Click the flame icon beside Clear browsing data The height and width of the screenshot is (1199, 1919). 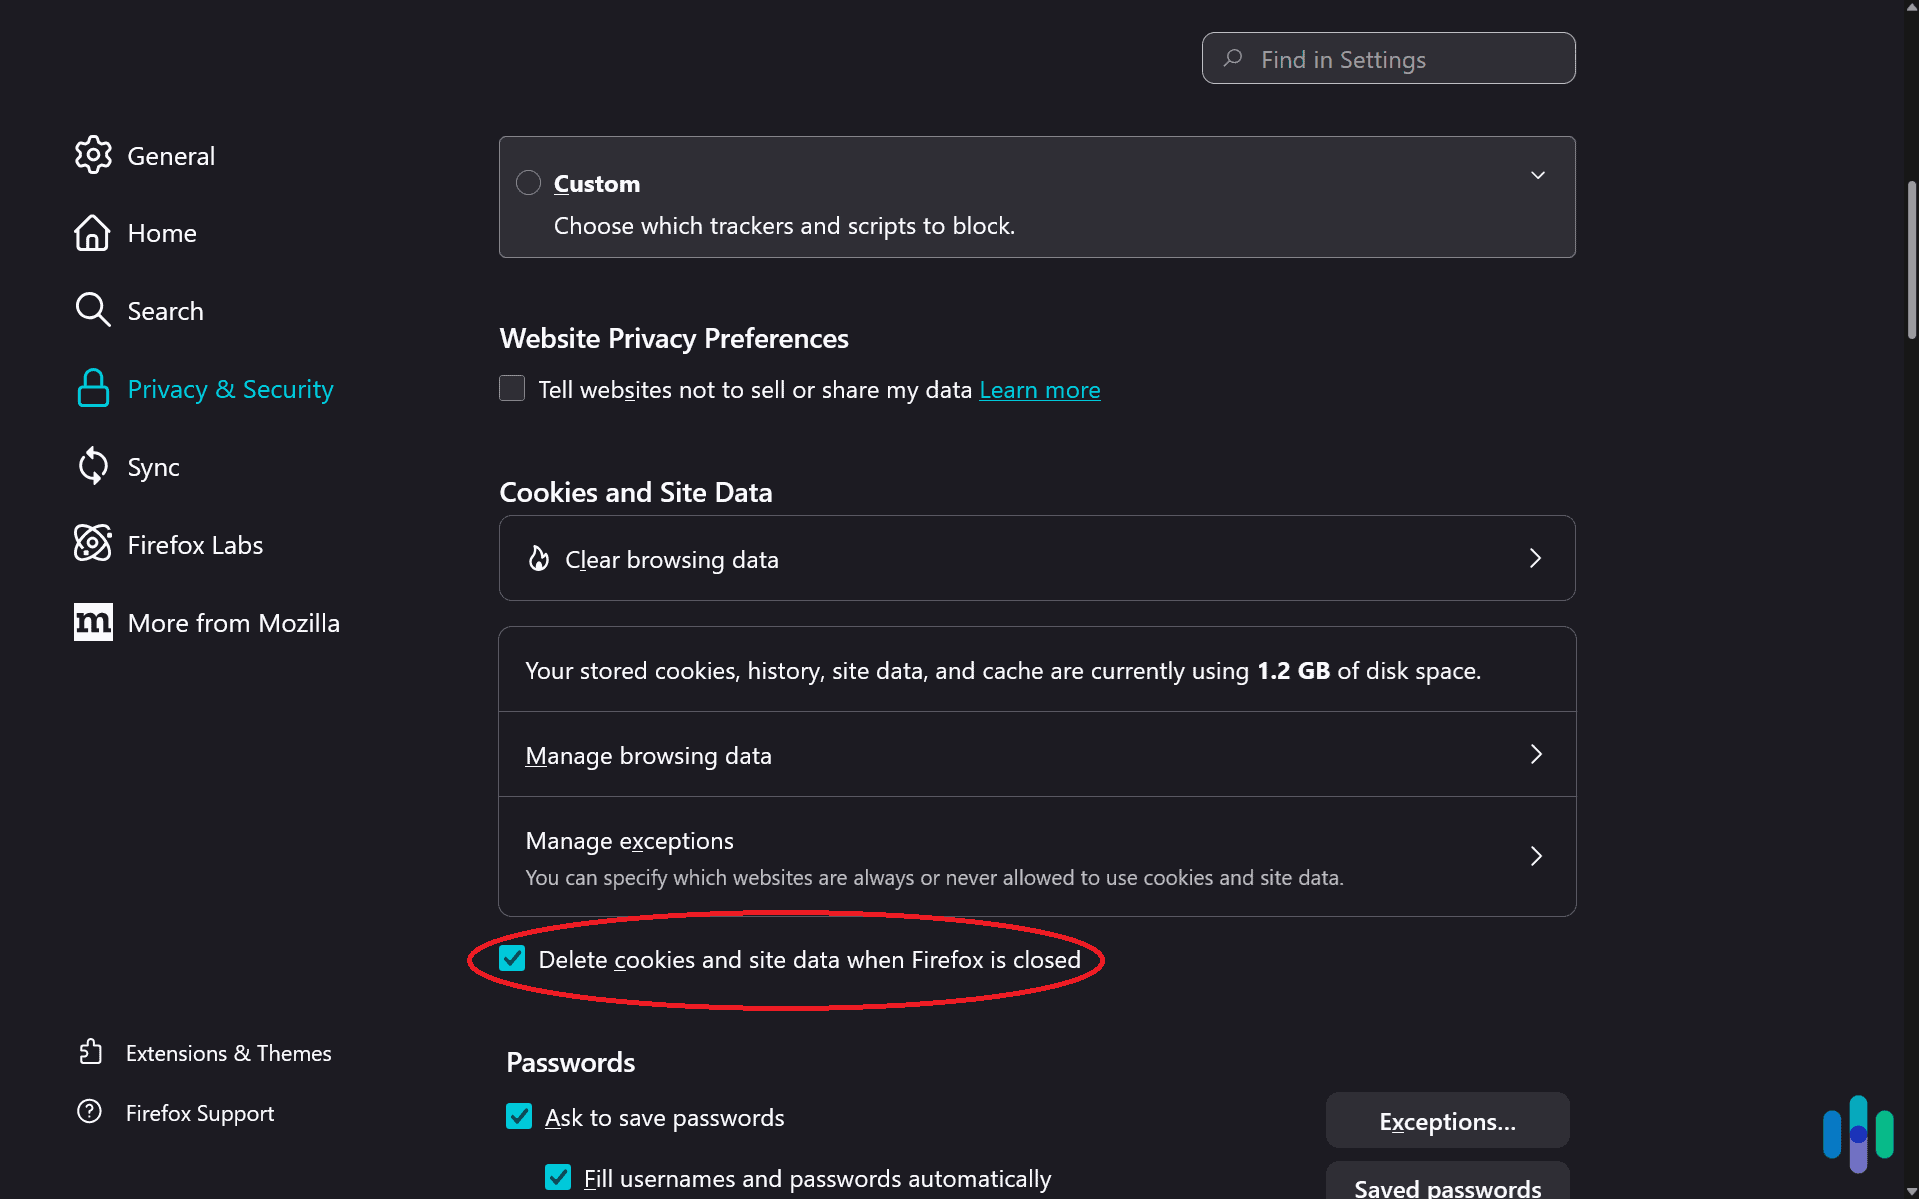point(539,558)
